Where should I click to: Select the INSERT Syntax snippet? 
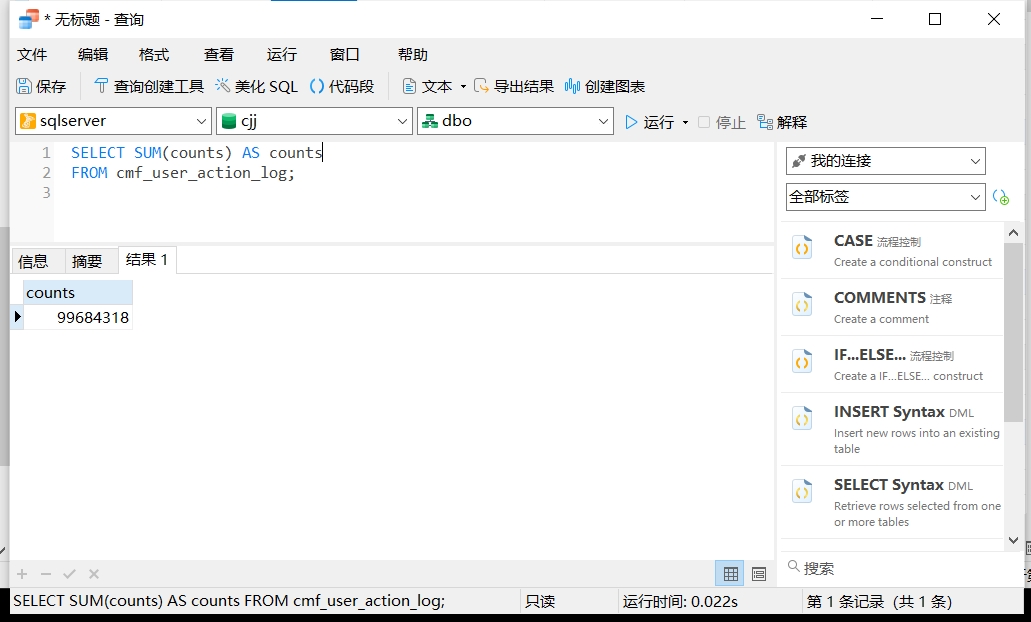coord(892,429)
